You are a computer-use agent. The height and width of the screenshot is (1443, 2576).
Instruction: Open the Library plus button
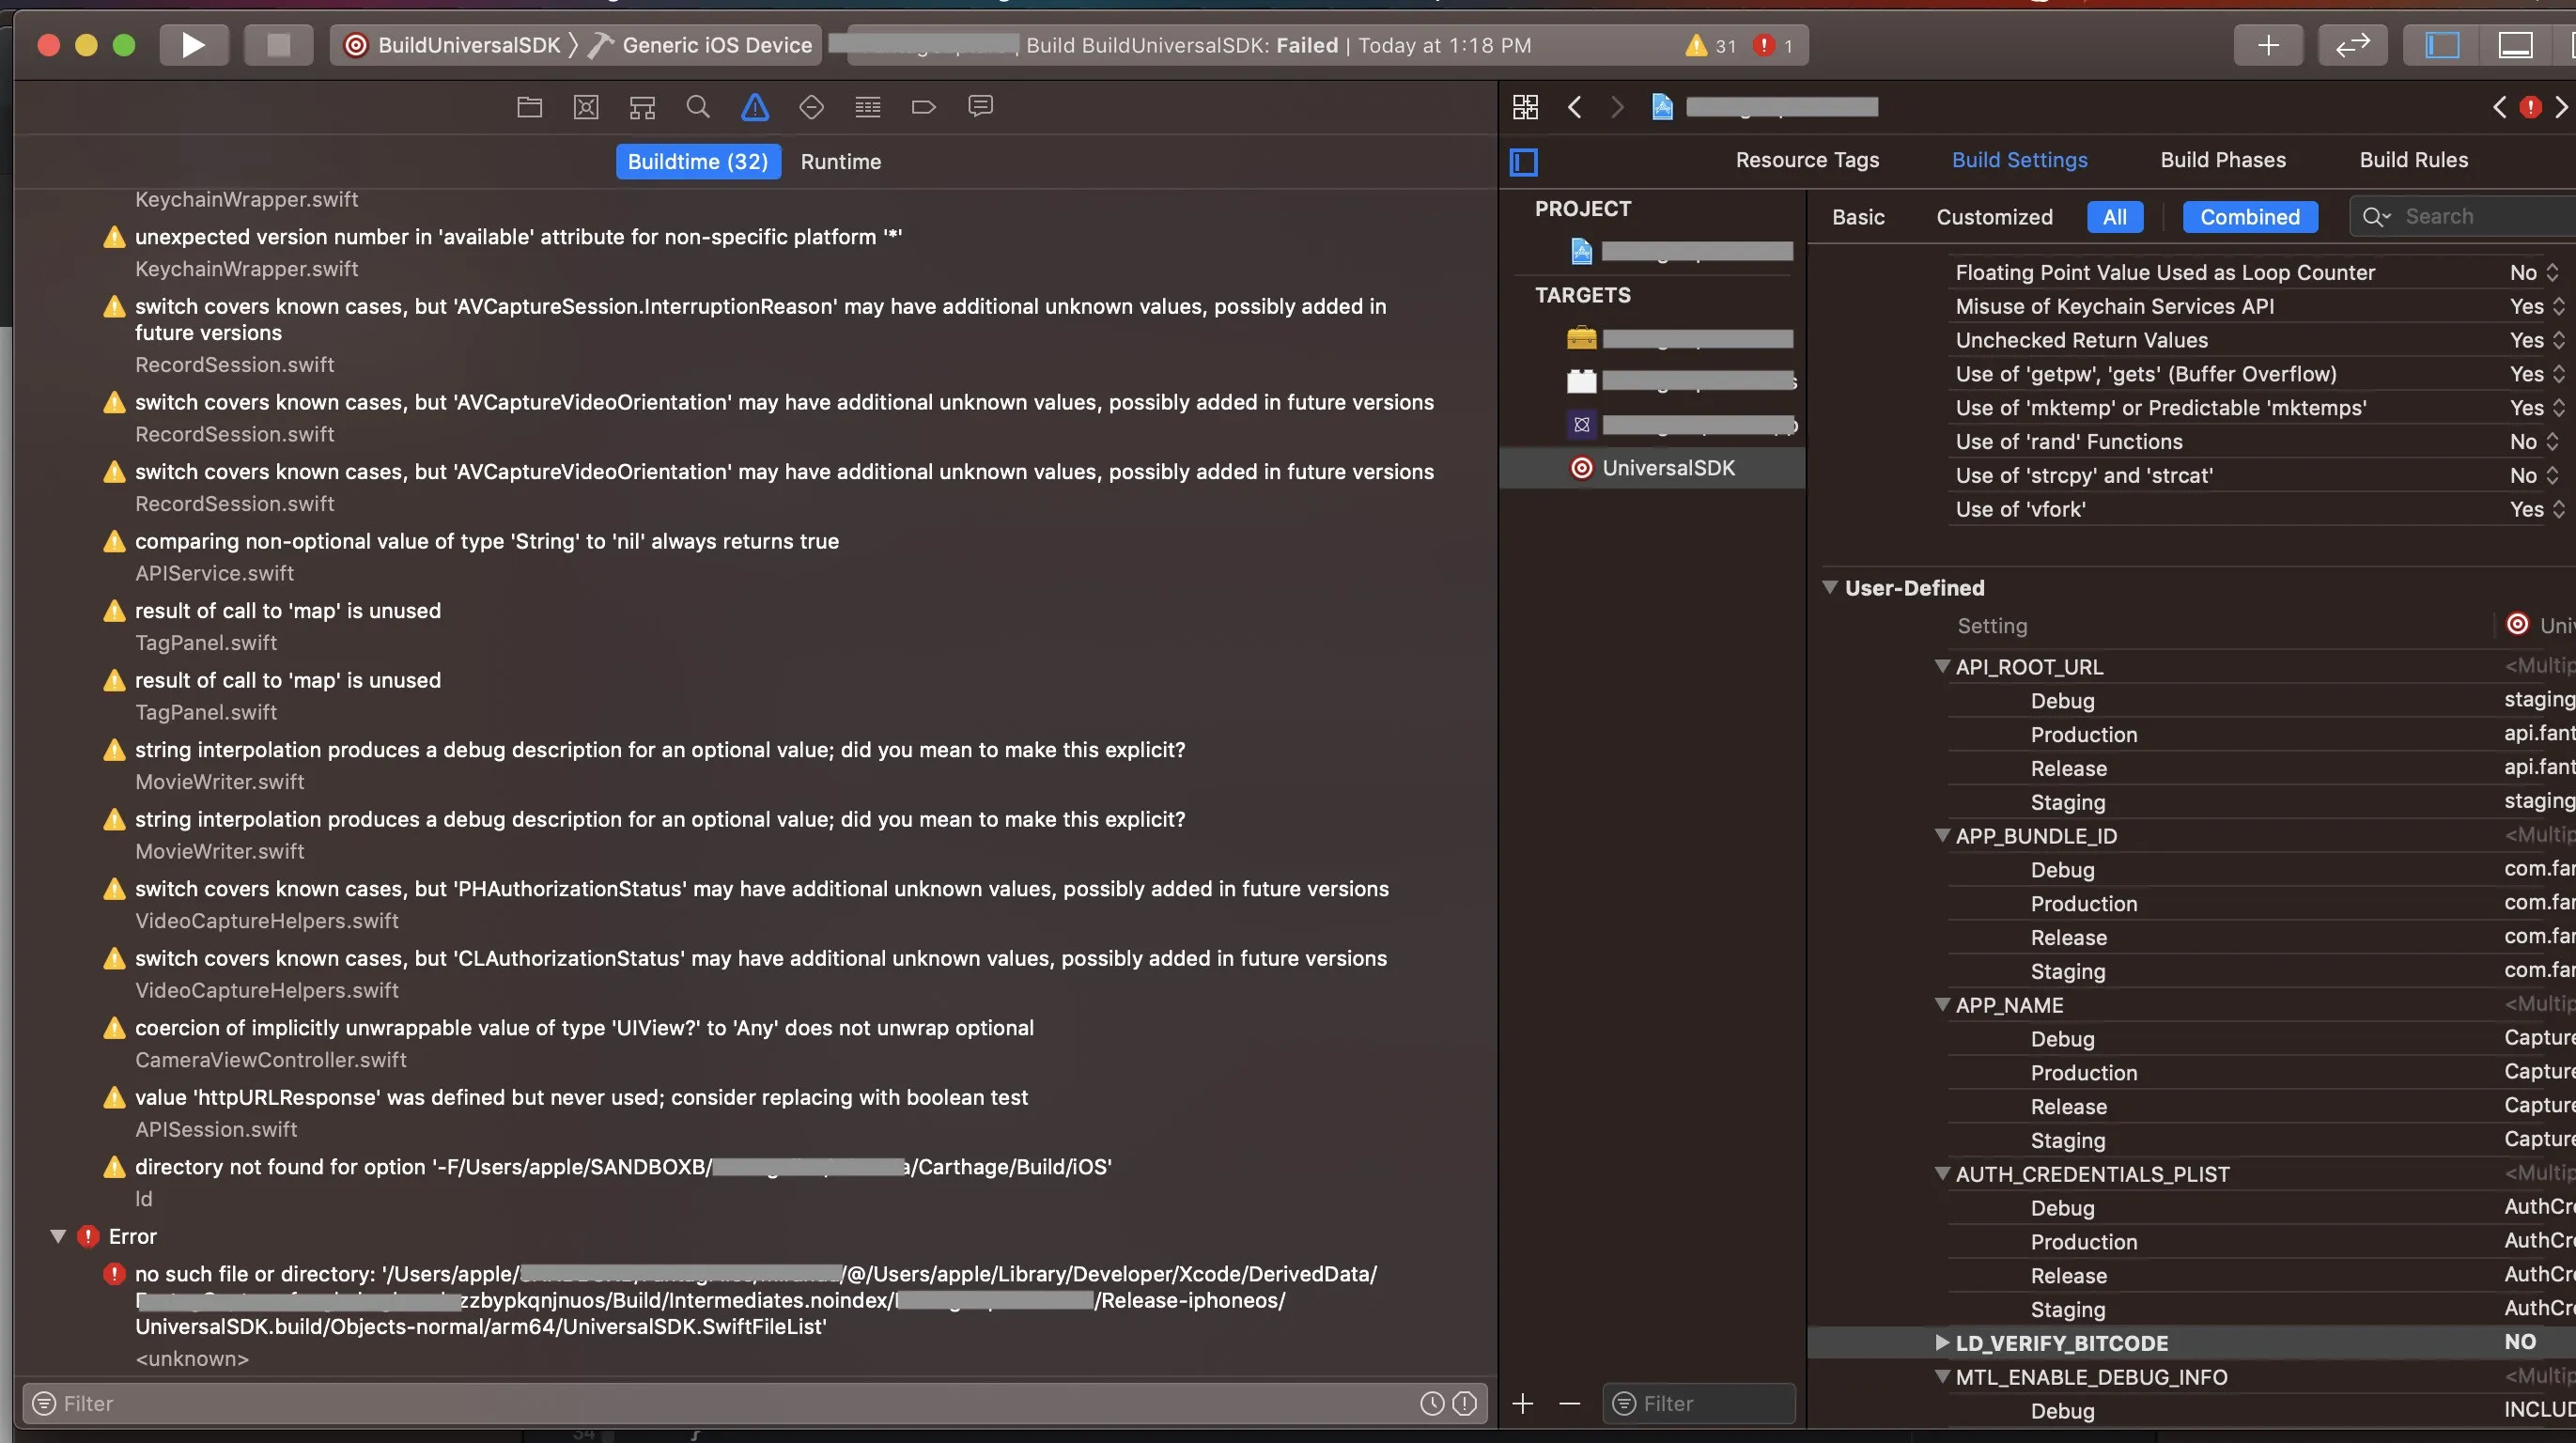click(2268, 45)
